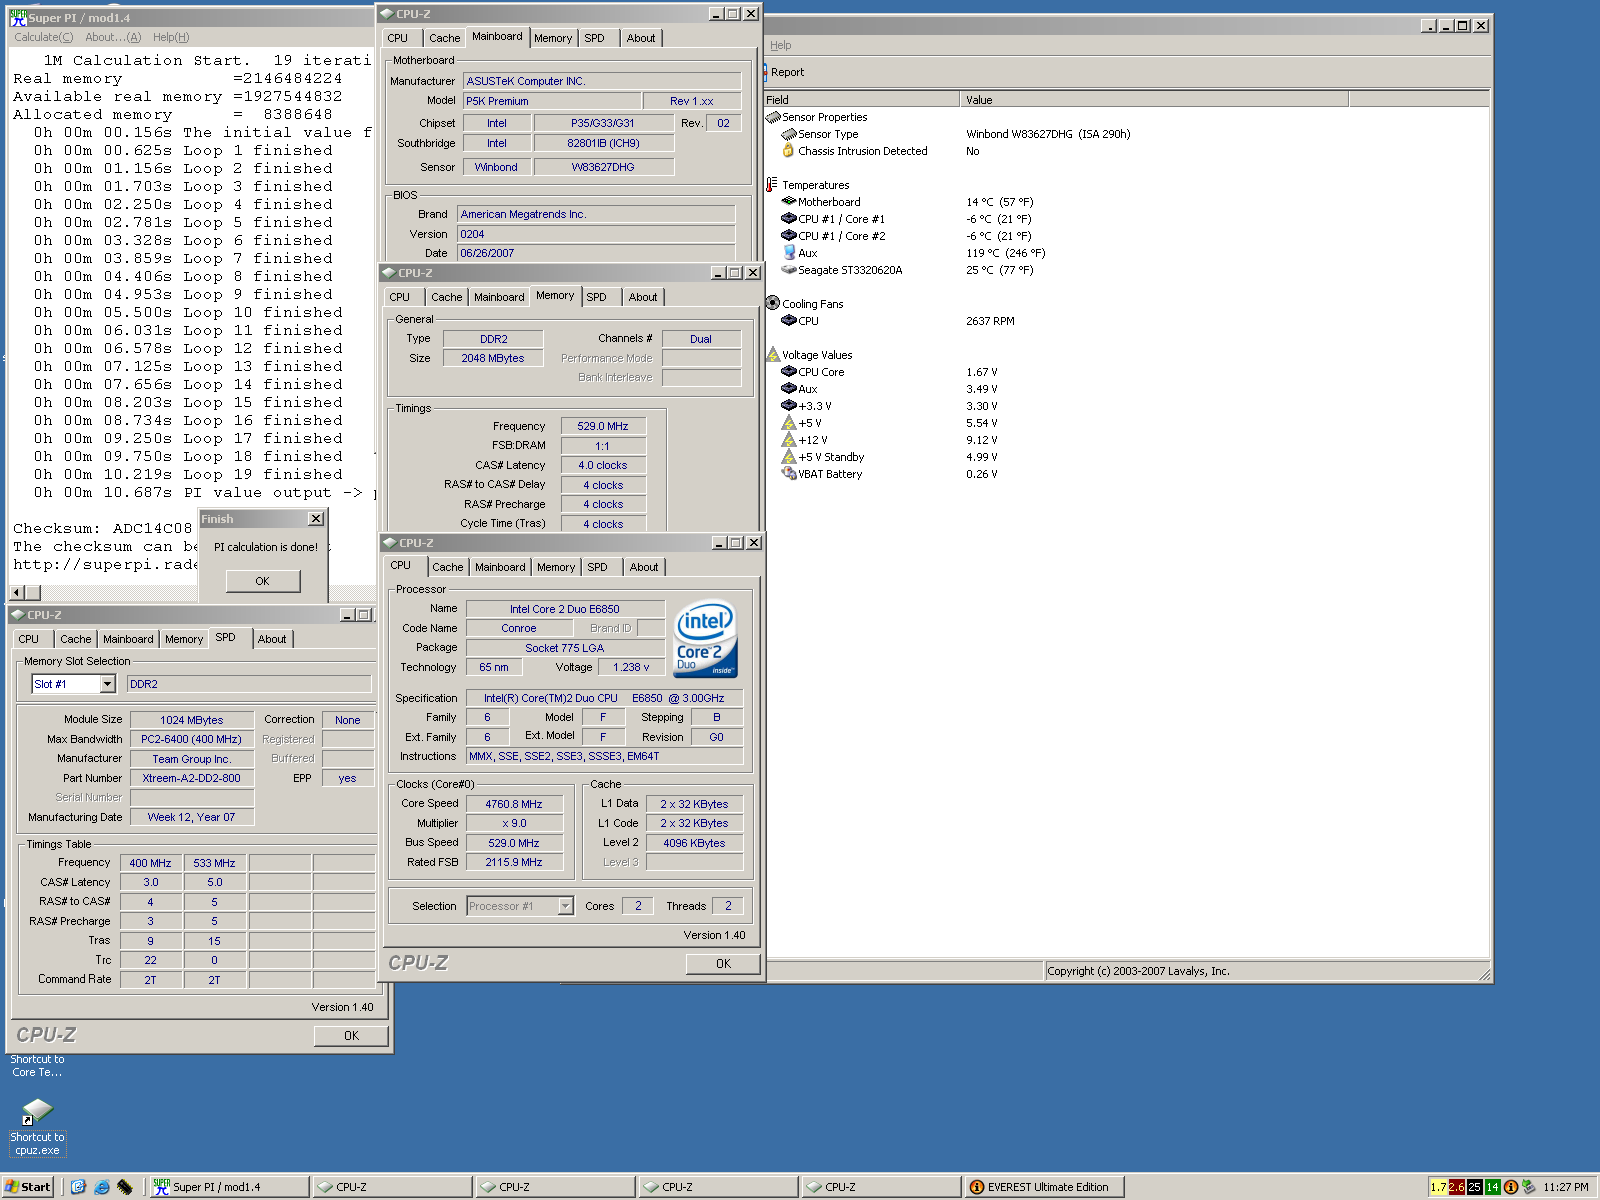The width and height of the screenshot is (1600, 1200).
Task: Click the +5 V Standby icon
Action: tap(788, 457)
